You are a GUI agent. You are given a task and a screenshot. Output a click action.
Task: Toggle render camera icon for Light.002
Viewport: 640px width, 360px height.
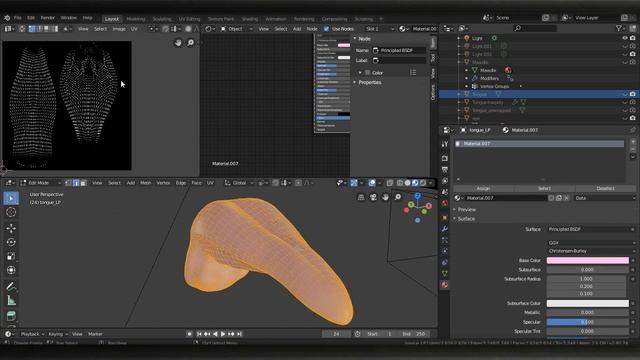(633, 54)
